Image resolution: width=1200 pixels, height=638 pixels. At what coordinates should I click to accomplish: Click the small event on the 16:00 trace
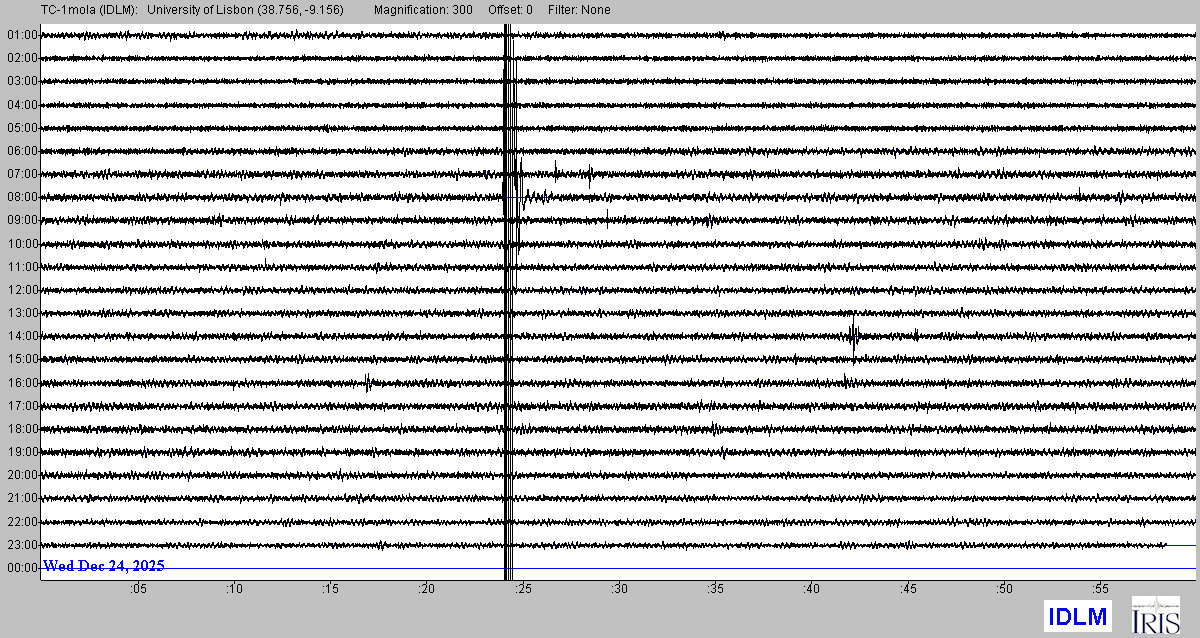click(368, 381)
